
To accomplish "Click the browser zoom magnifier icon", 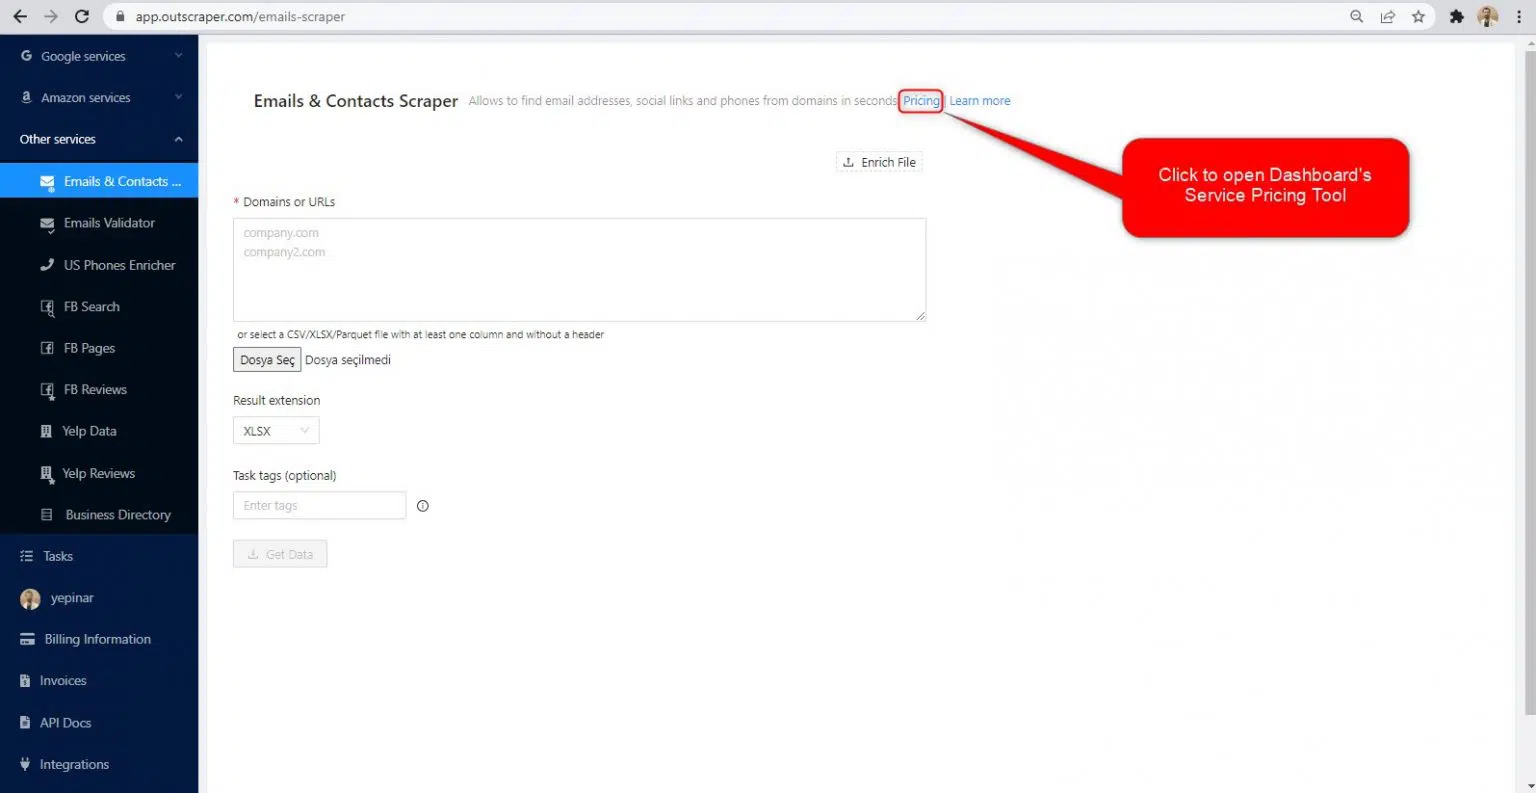I will [1356, 16].
